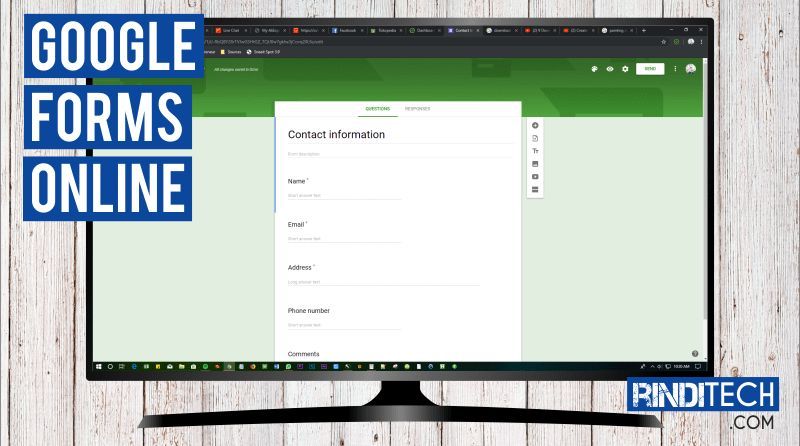Open a new browser tab
The width and height of the screenshot is (800, 446).
644,31
